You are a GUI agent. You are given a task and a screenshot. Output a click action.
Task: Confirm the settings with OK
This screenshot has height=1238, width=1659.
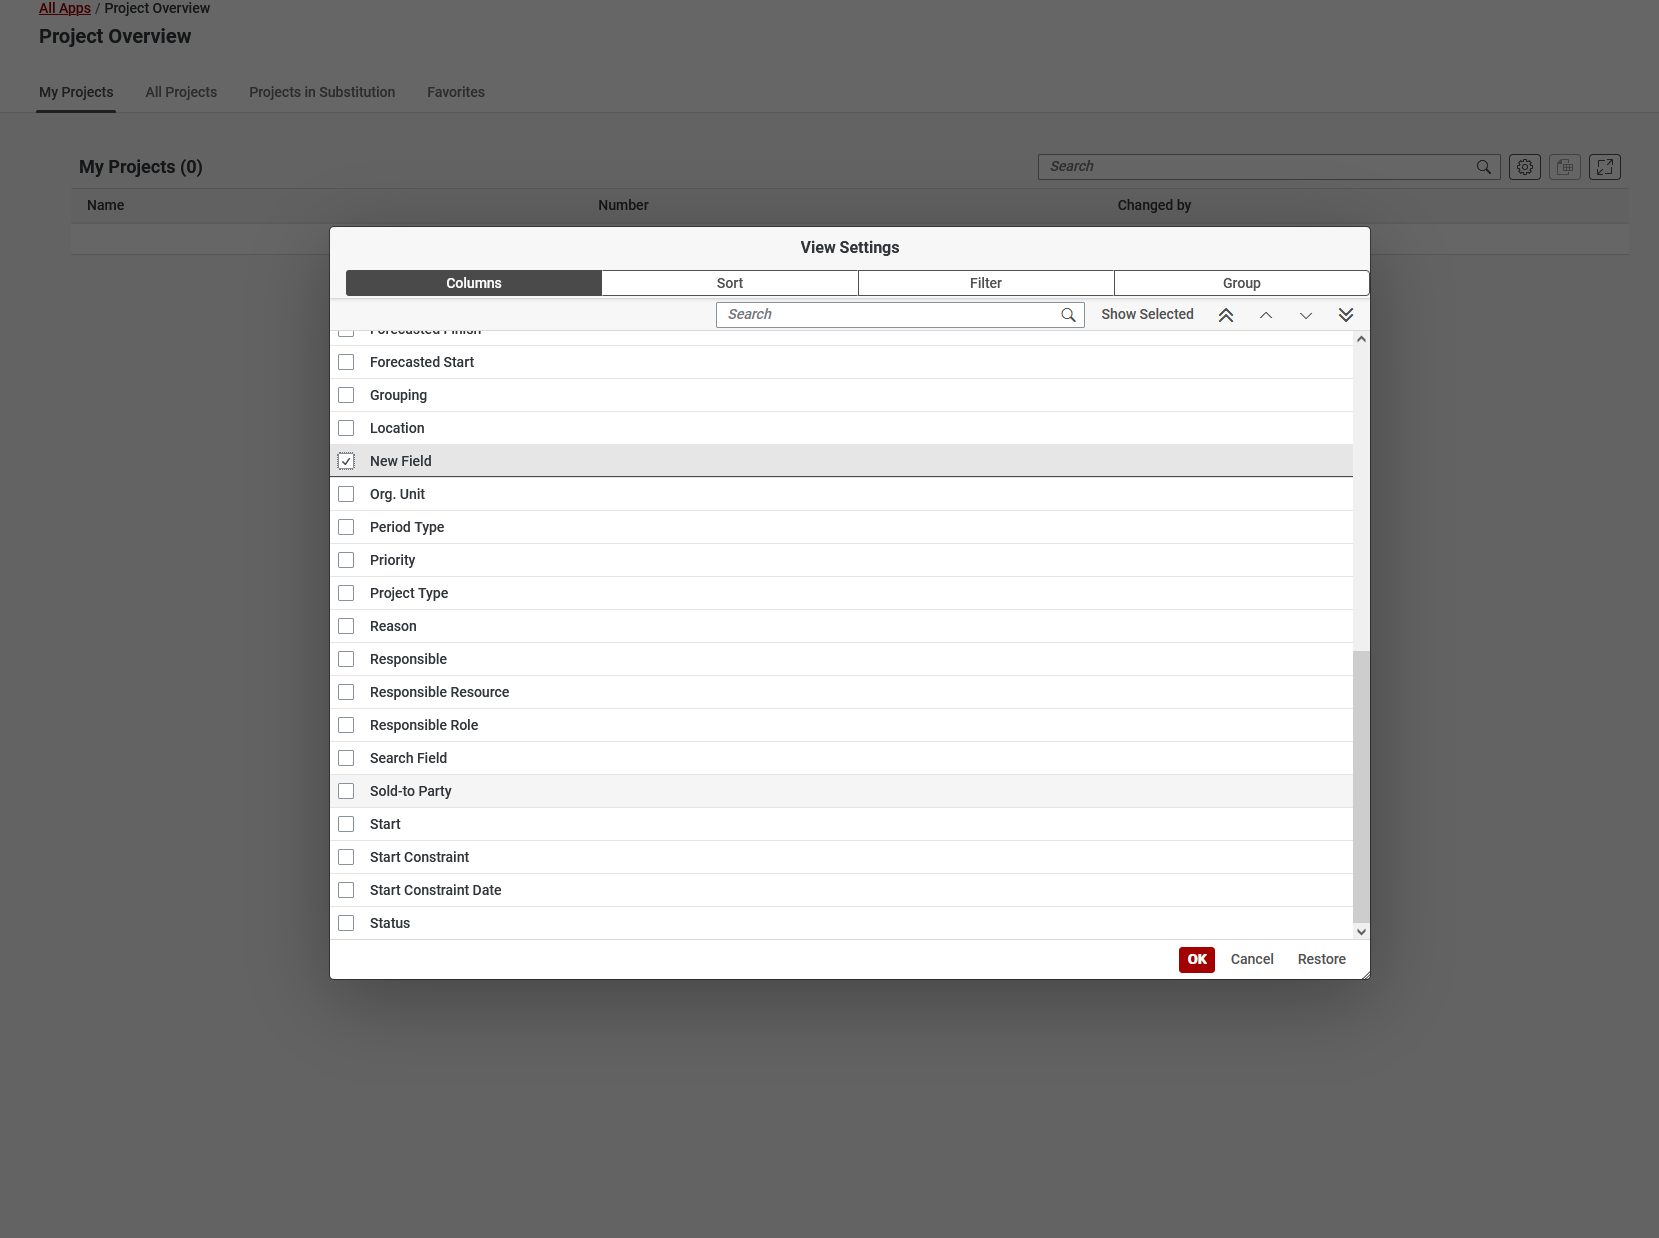pyautogui.click(x=1197, y=959)
